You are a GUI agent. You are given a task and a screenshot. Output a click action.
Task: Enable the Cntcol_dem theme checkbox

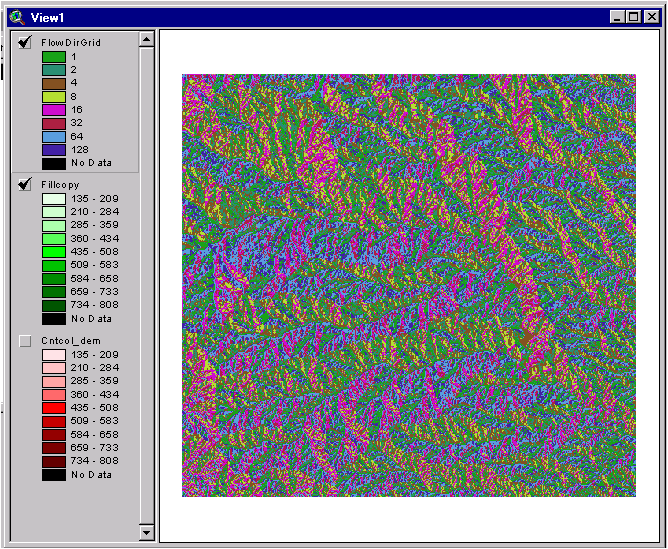(x=25, y=341)
